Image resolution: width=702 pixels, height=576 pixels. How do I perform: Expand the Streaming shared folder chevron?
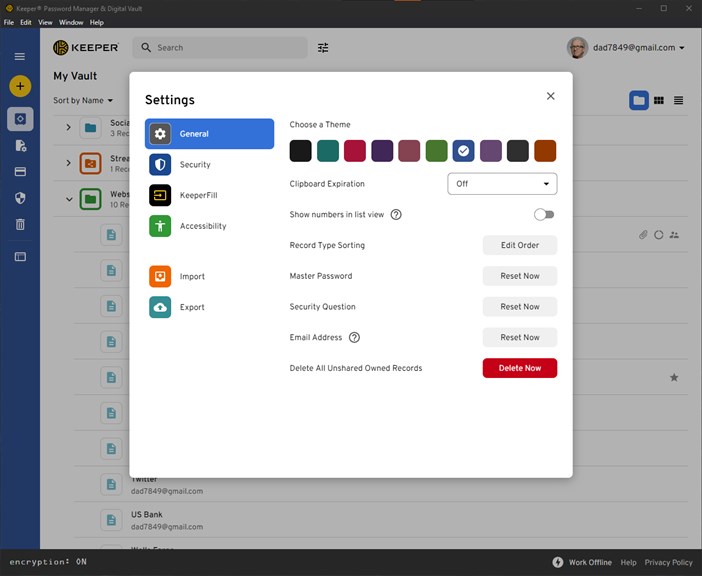[68, 163]
